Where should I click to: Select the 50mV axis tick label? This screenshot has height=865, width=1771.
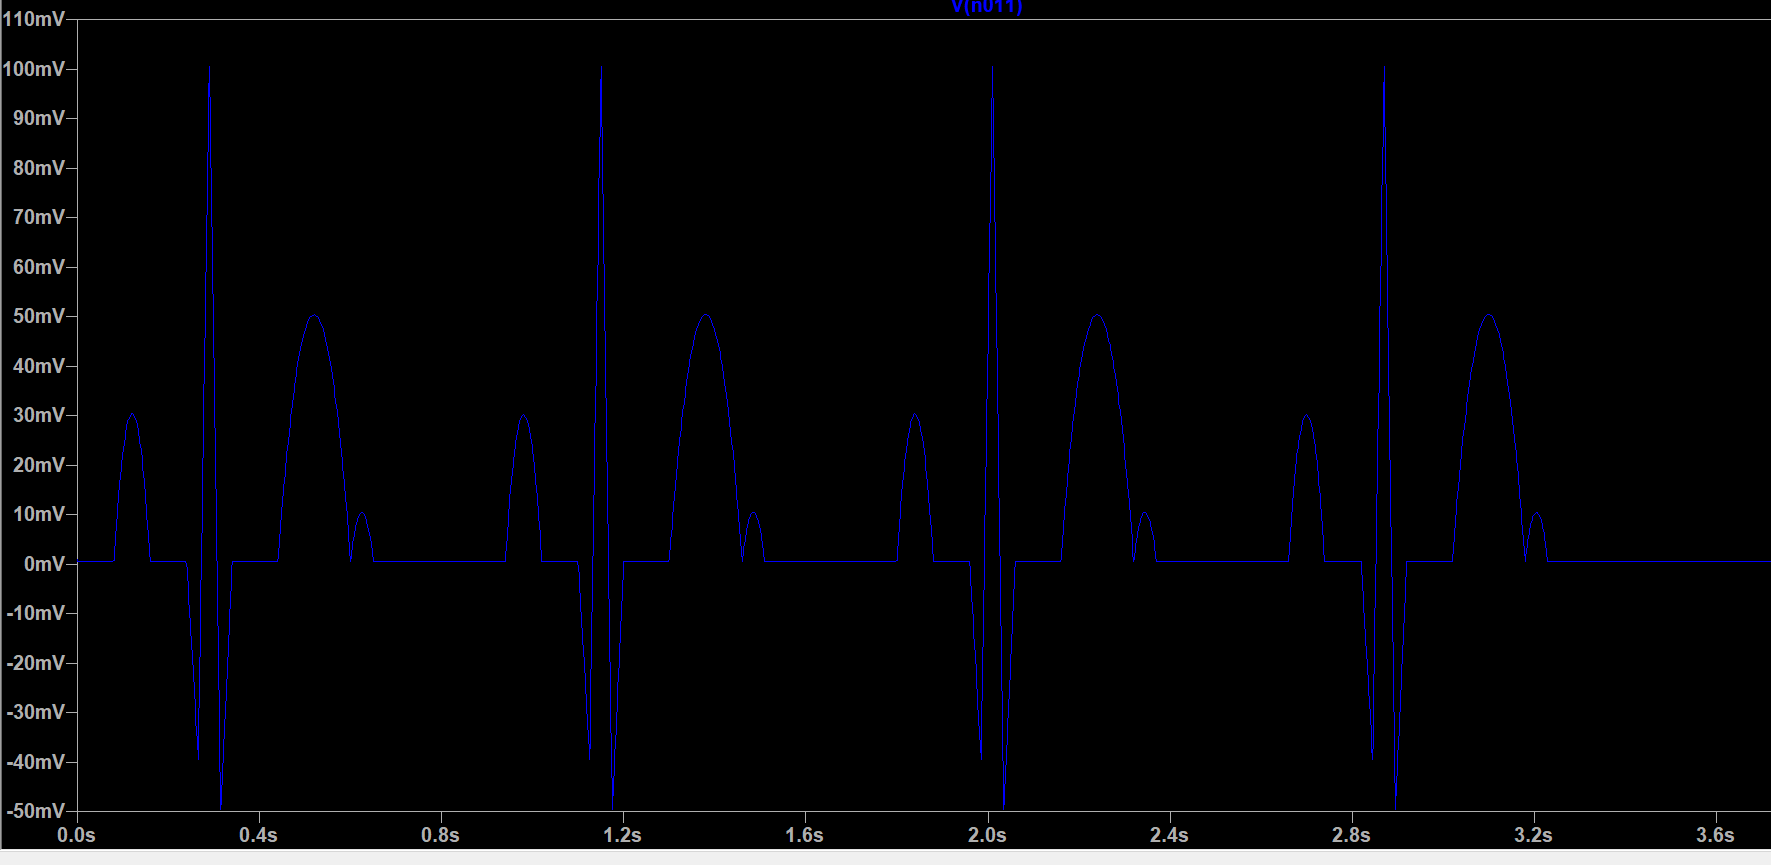click(x=39, y=316)
